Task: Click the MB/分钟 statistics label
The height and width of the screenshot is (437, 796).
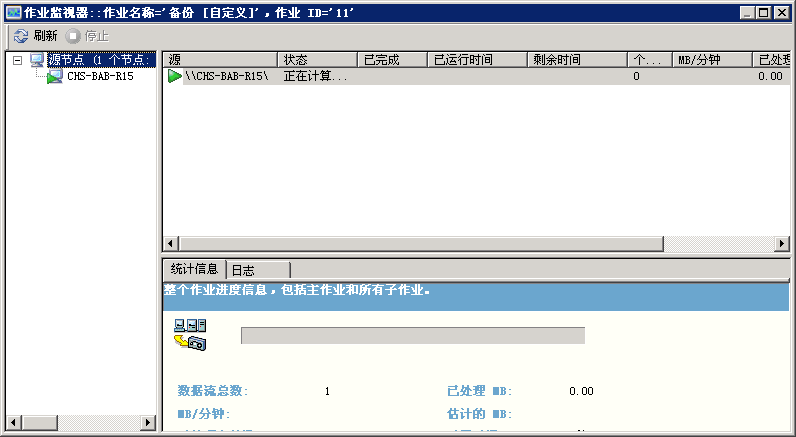Action: [x=204, y=414]
